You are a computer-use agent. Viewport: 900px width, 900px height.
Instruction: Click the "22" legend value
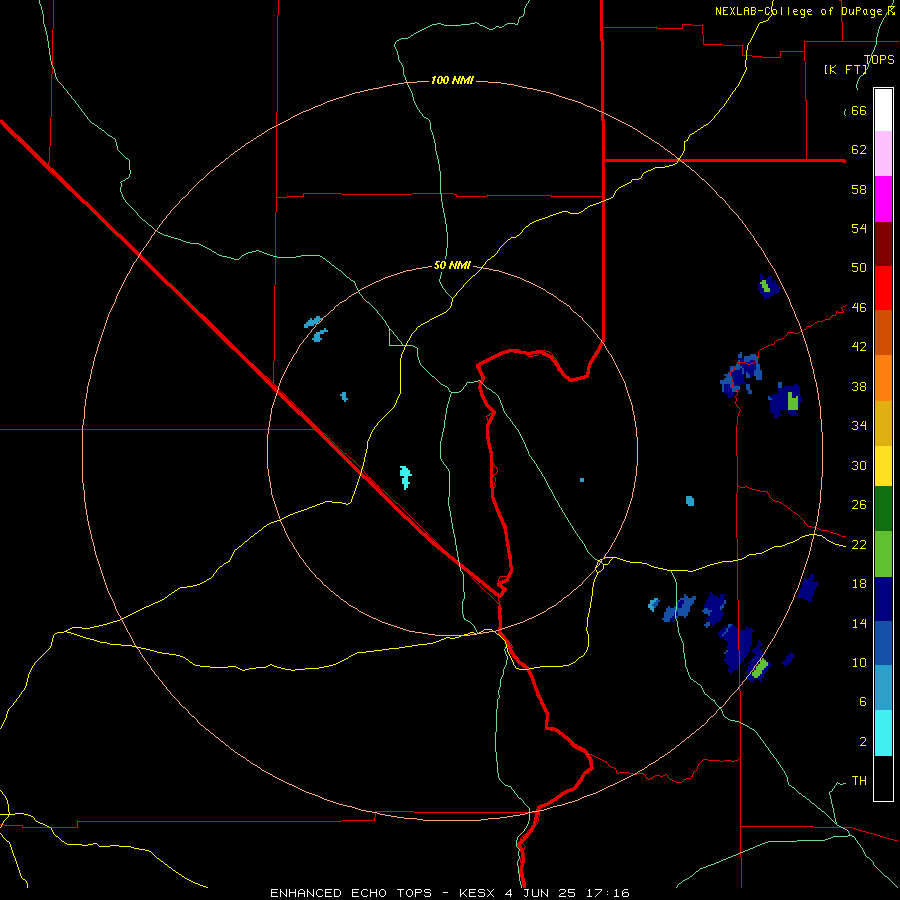click(859, 545)
